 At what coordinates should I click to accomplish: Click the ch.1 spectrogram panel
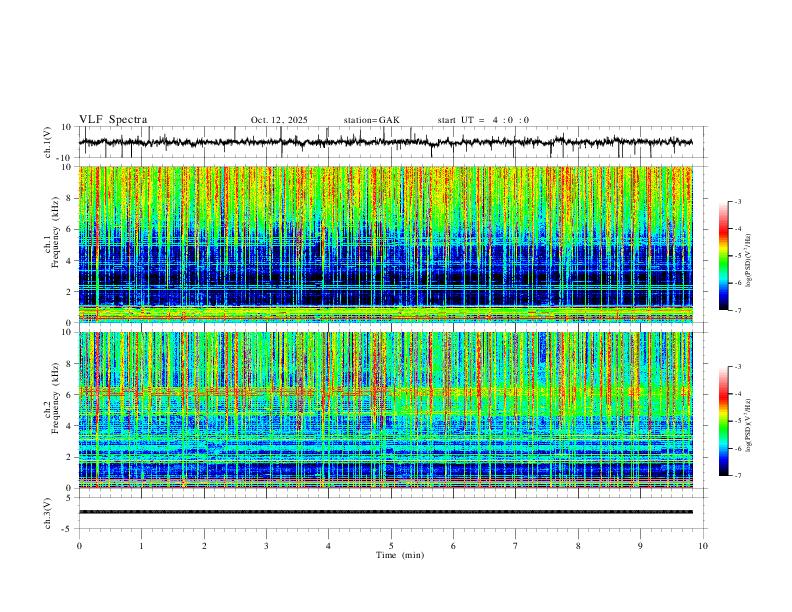tap(386, 244)
